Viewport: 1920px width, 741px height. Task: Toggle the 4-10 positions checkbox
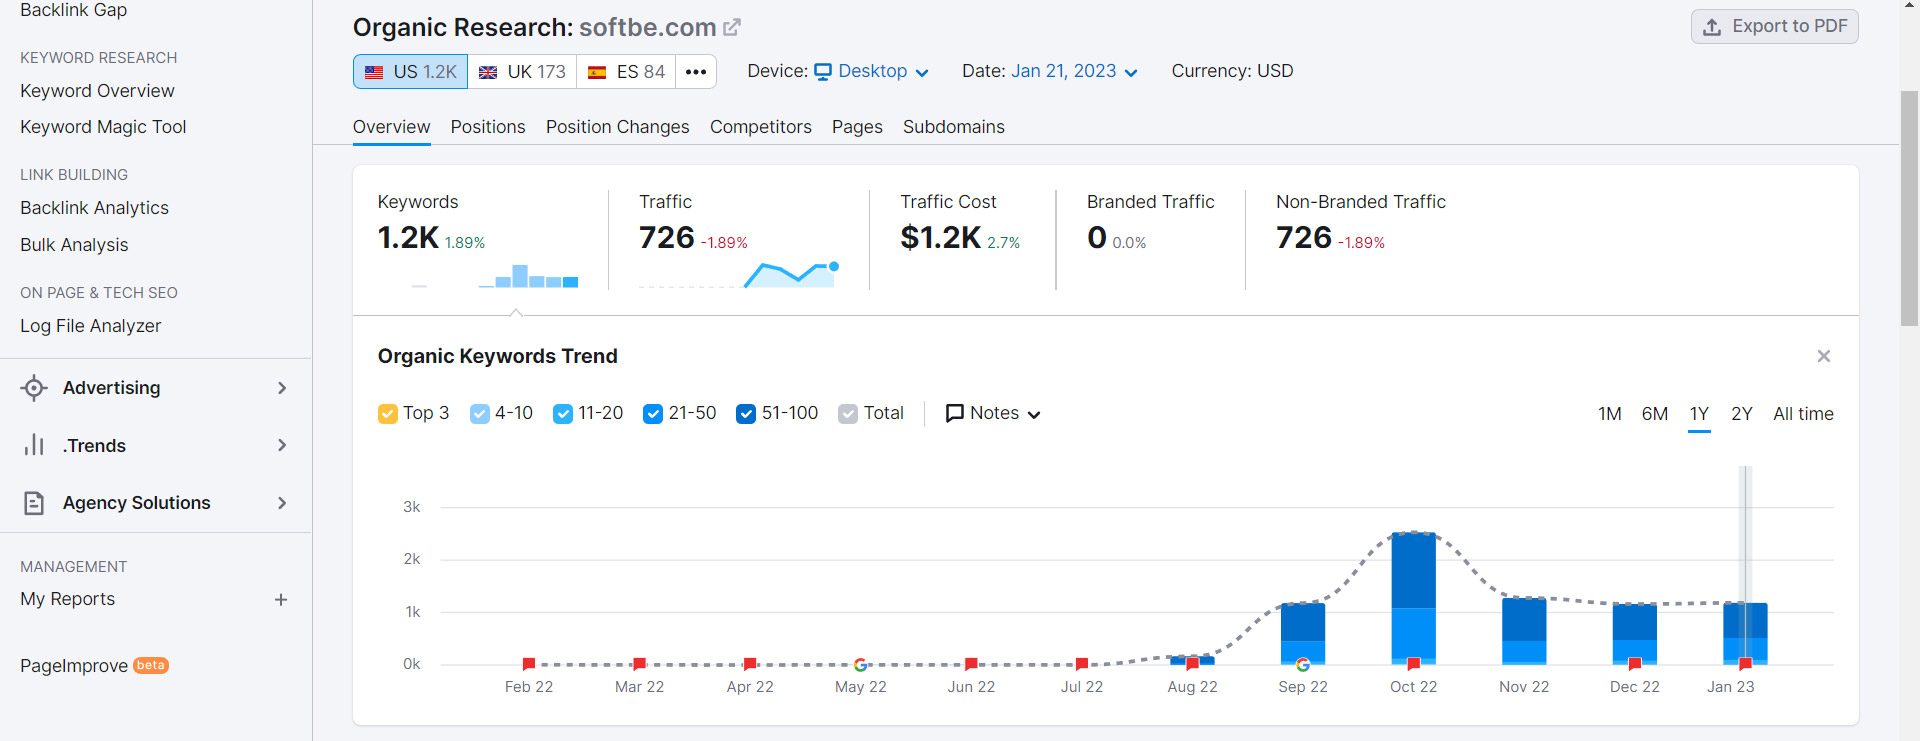click(x=480, y=414)
